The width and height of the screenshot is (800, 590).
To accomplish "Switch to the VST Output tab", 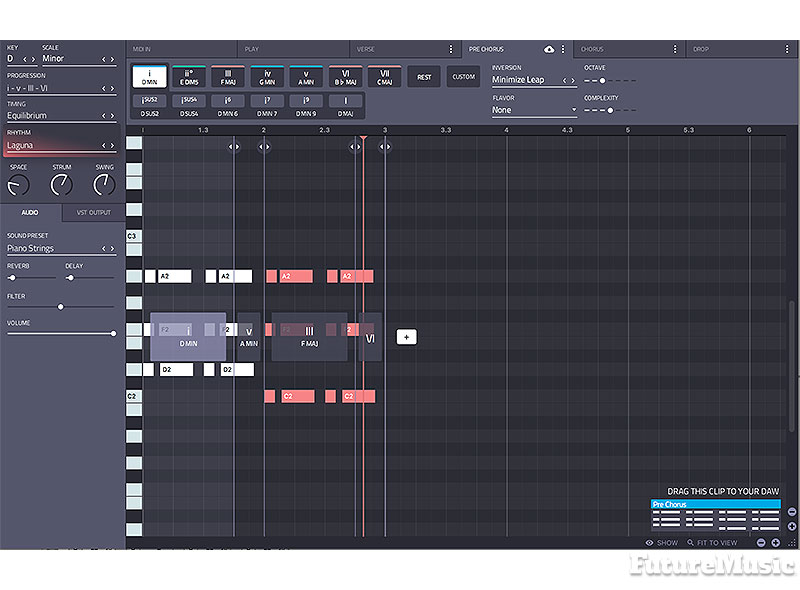I will coord(93,212).
